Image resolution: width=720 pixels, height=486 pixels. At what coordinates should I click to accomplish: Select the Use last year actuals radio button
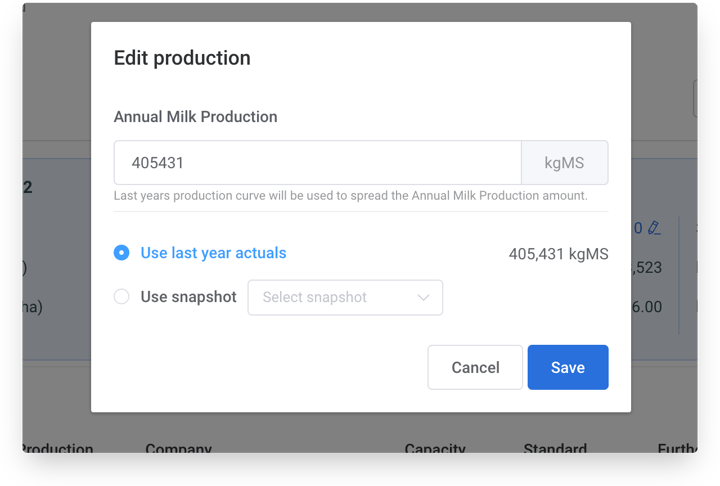(x=122, y=253)
